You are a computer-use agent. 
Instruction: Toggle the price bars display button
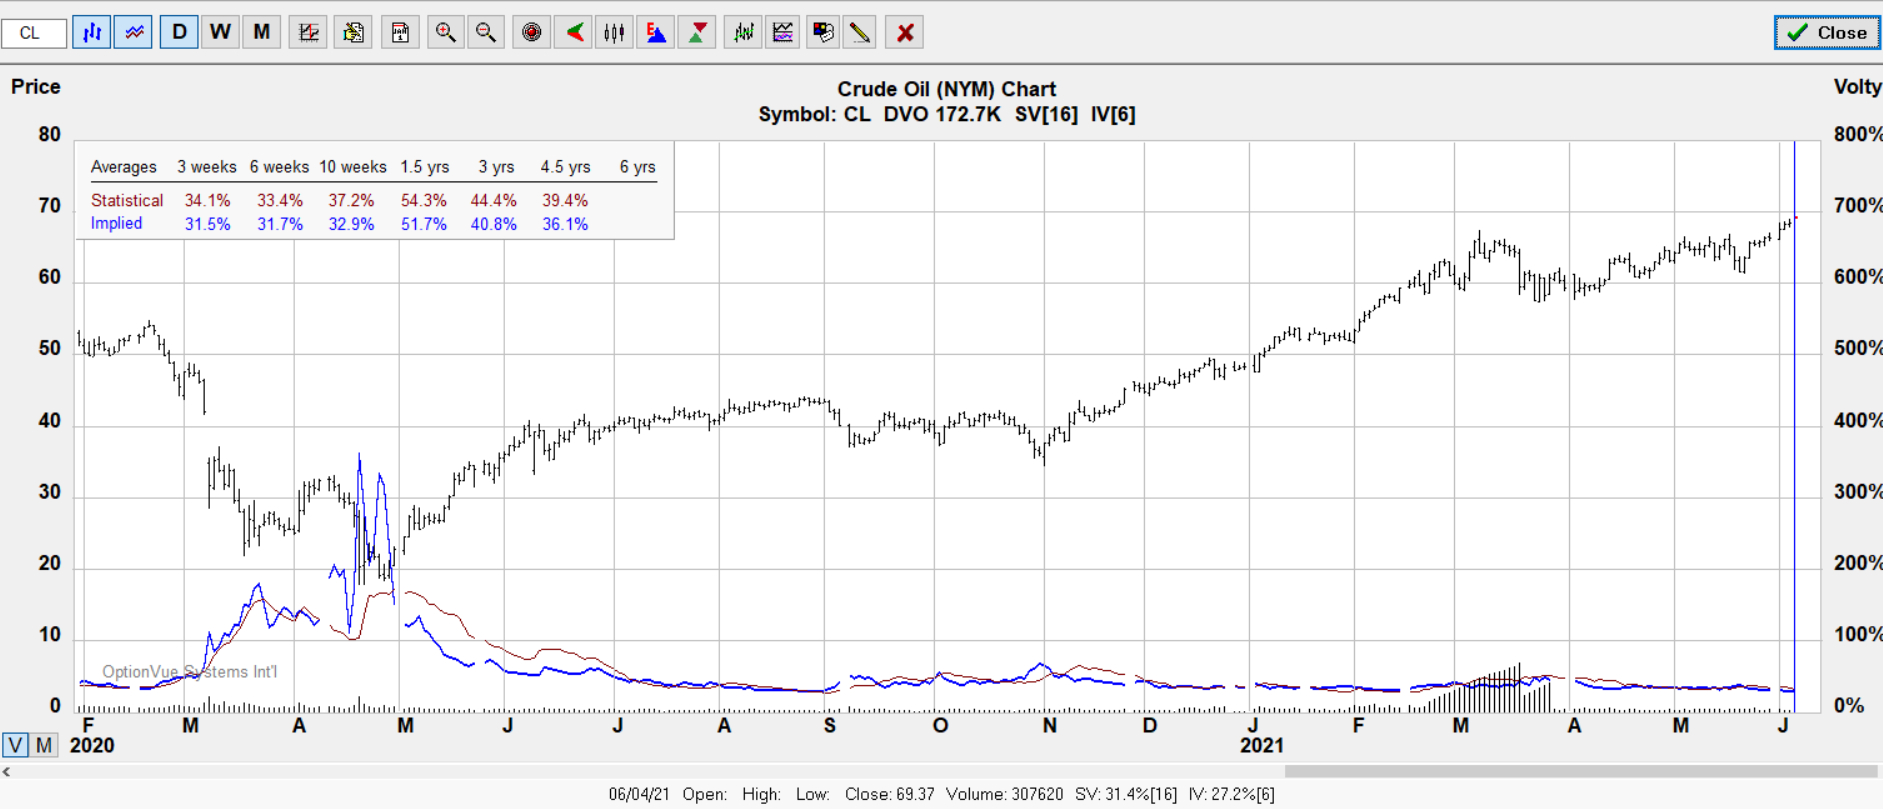tap(91, 33)
